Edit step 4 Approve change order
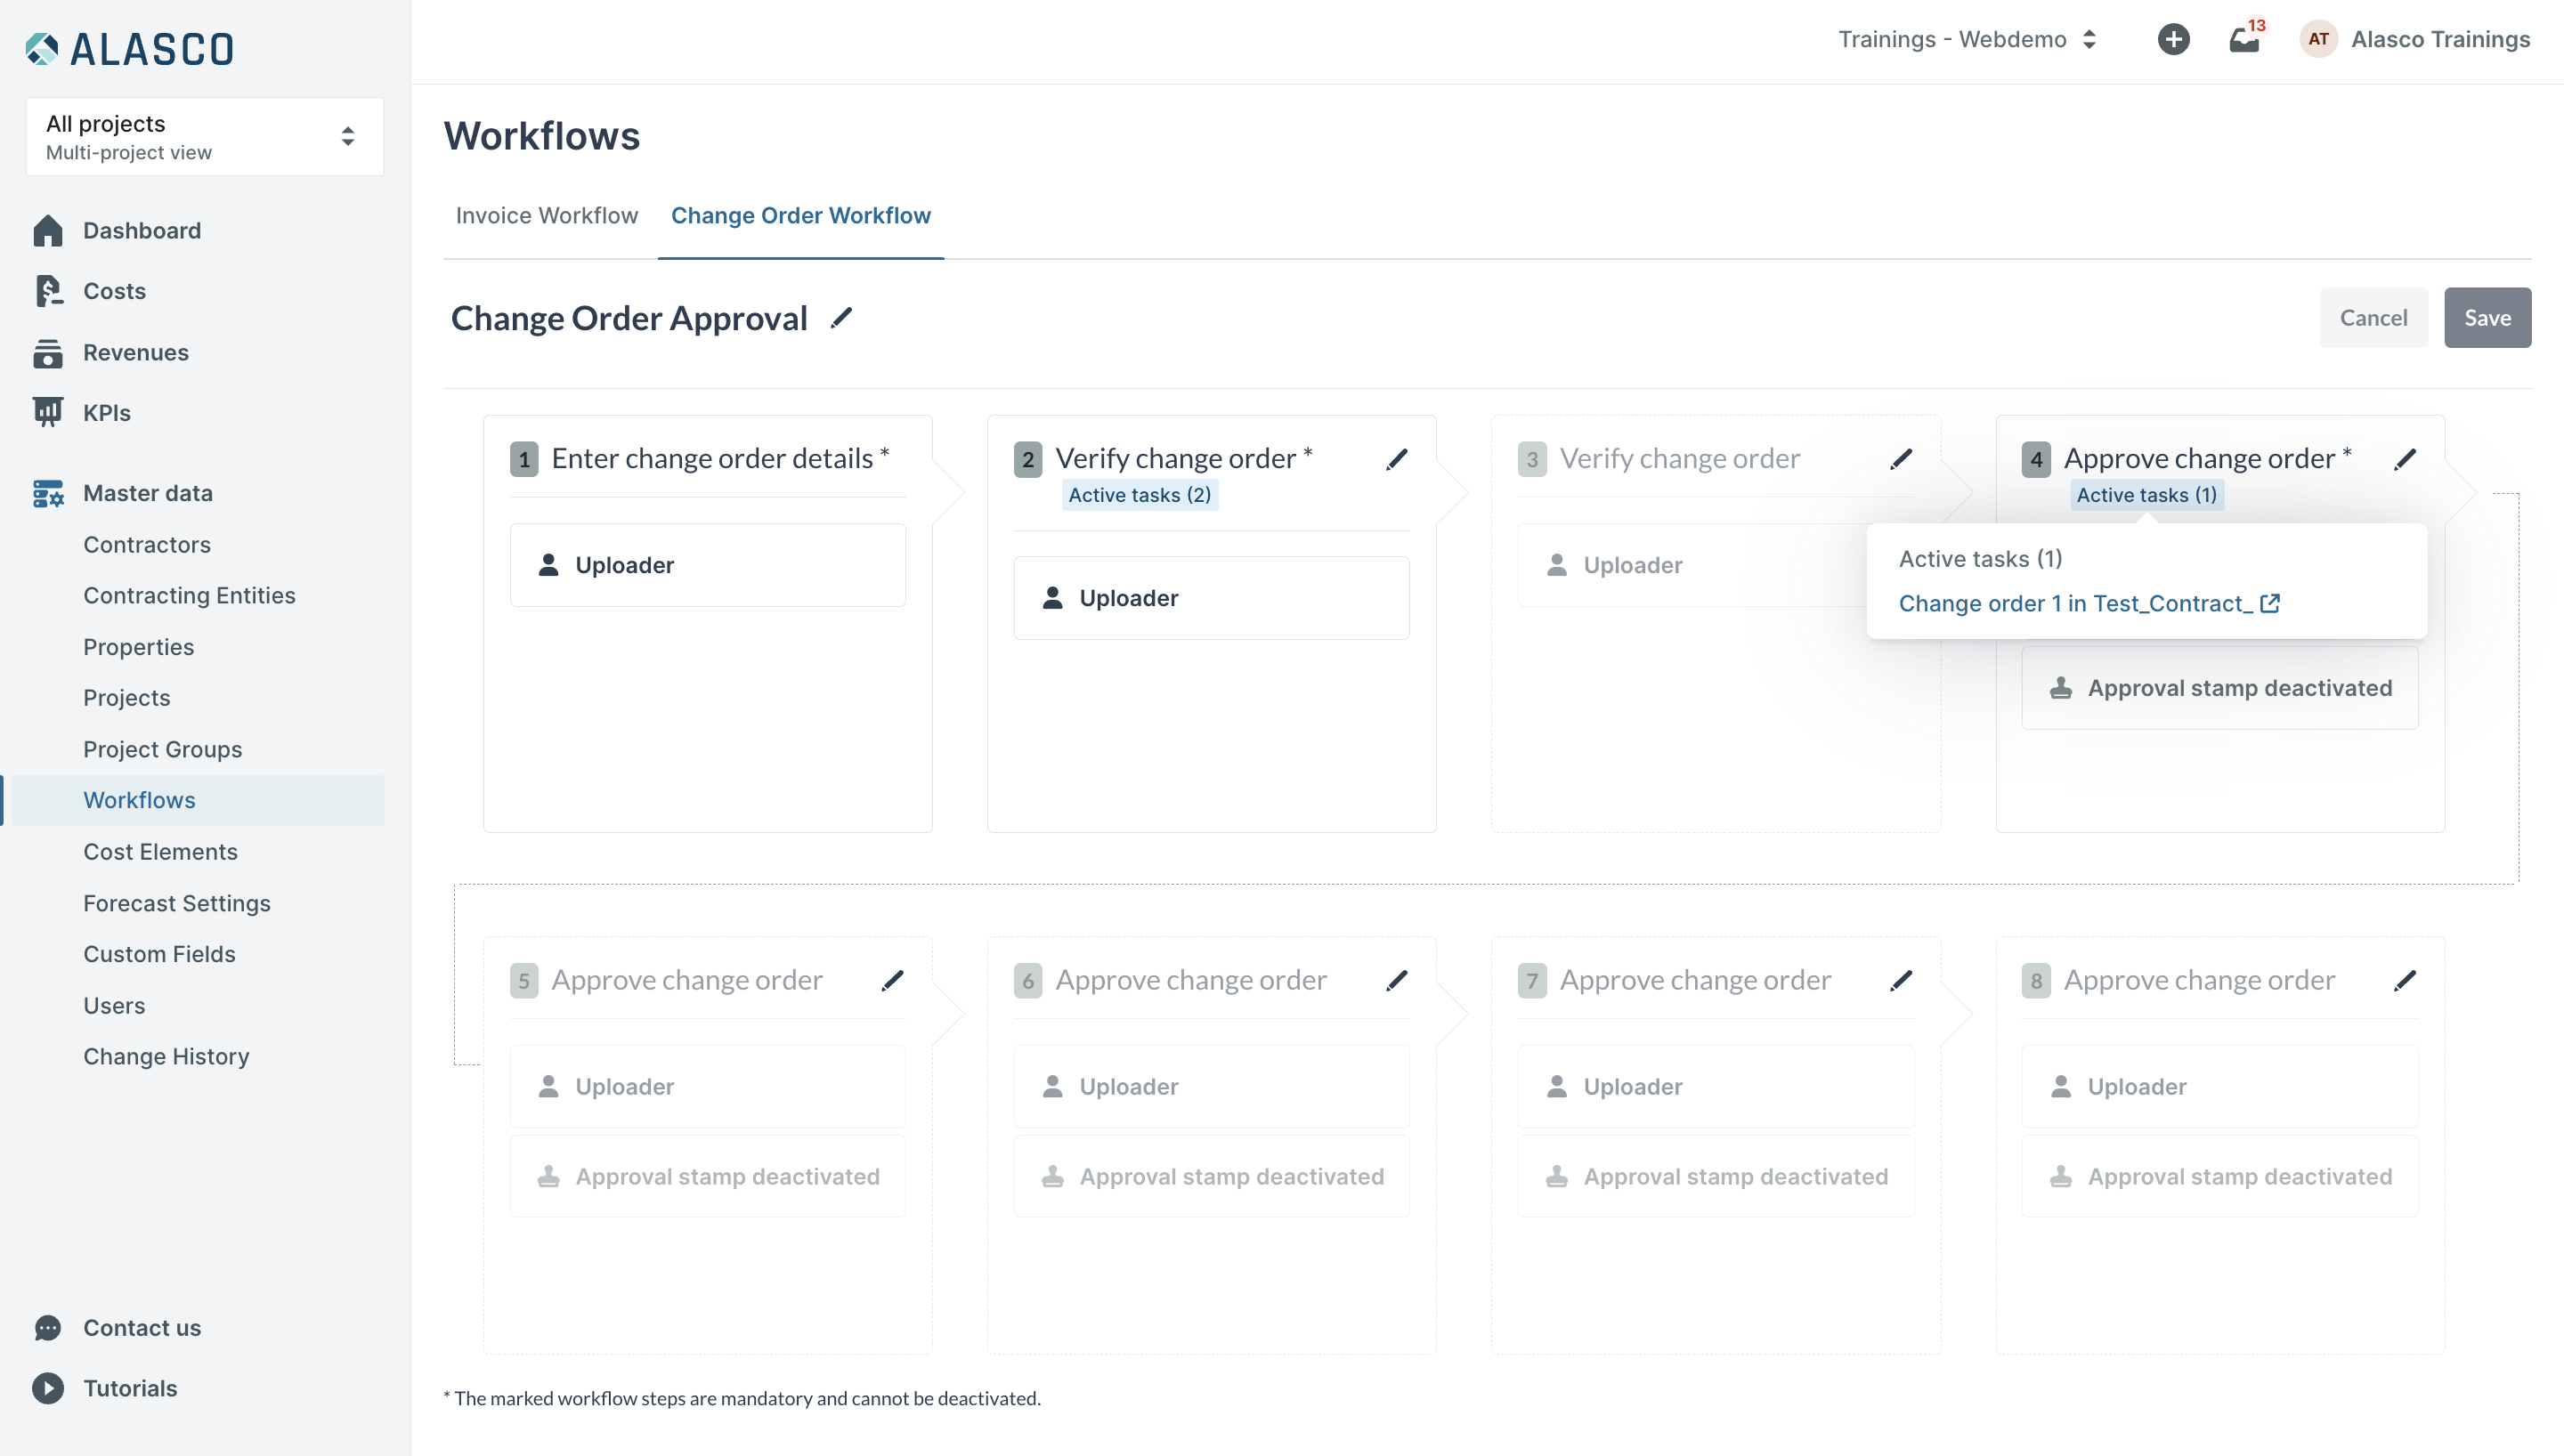Viewport: 2564px width, 1456px height. pos(2405,459)
